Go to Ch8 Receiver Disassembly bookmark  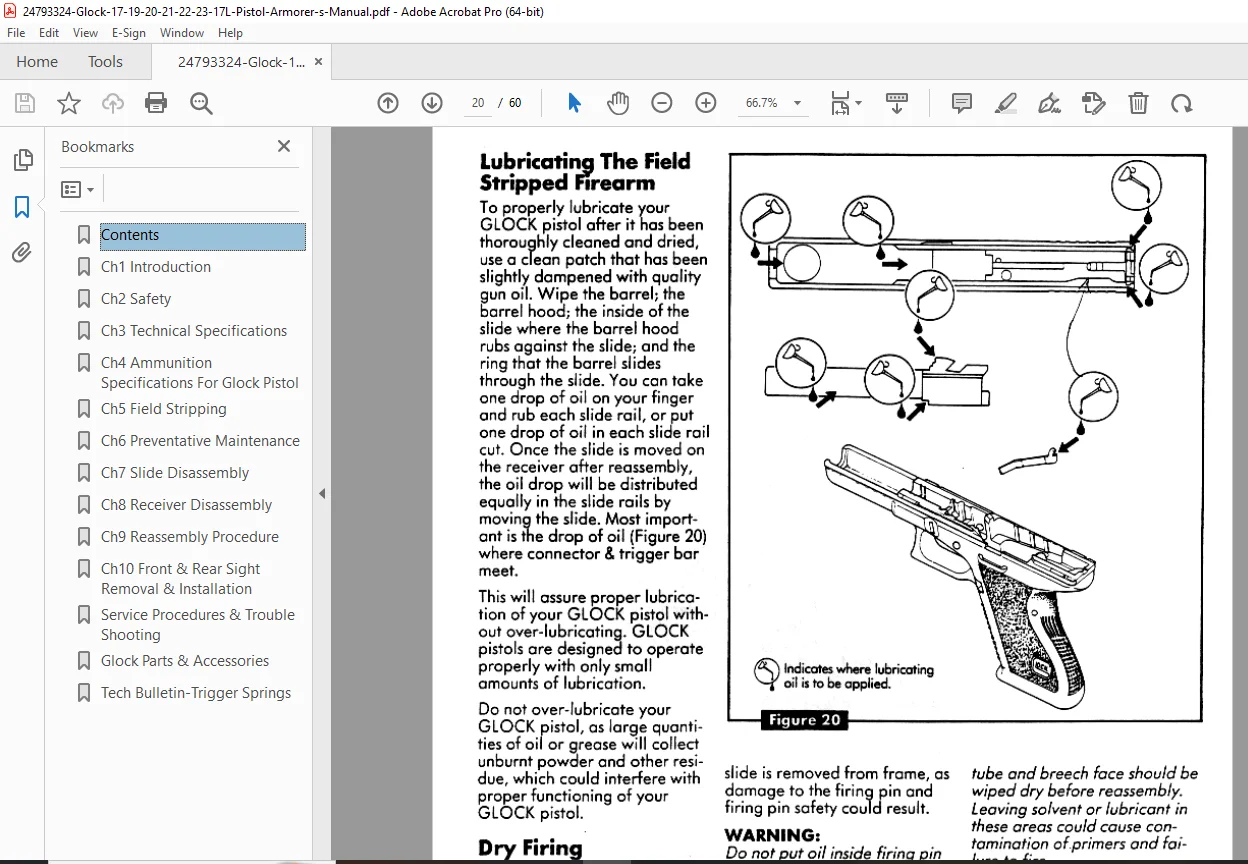coord(186,505)
